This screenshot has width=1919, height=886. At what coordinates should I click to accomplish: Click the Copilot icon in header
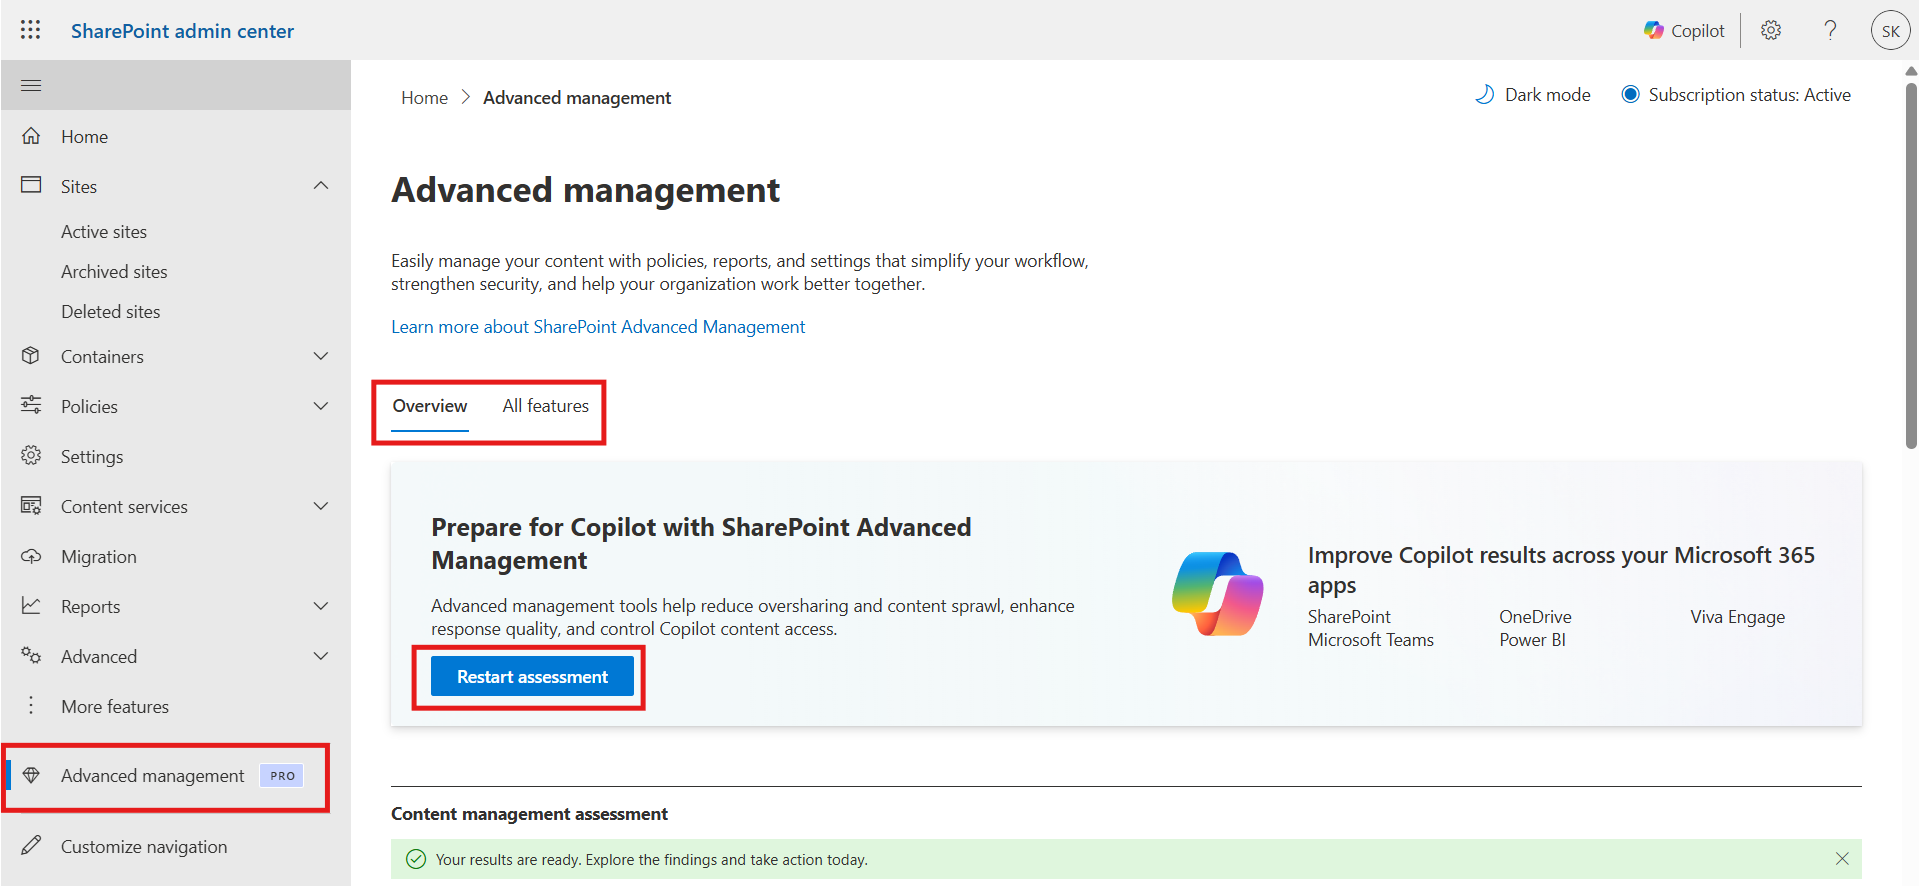point(1654,31)
